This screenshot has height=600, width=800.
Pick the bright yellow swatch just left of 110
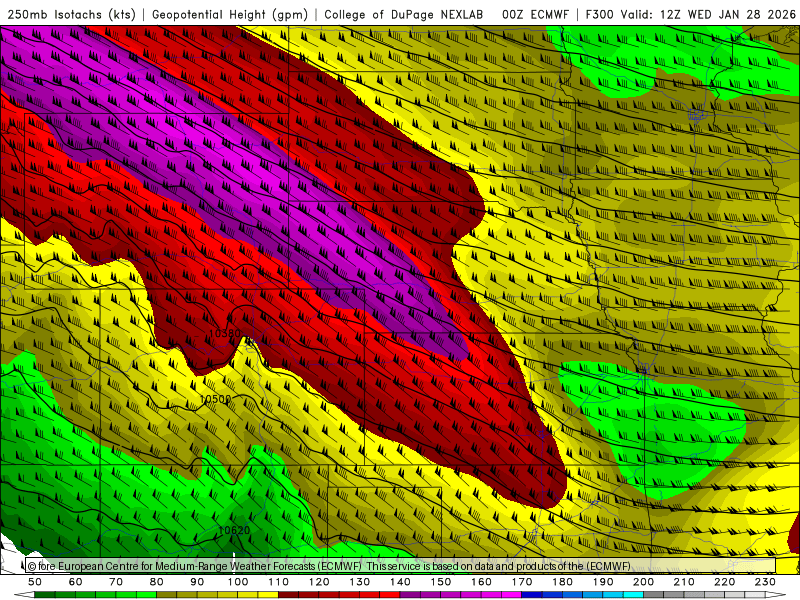pos(268,595)
